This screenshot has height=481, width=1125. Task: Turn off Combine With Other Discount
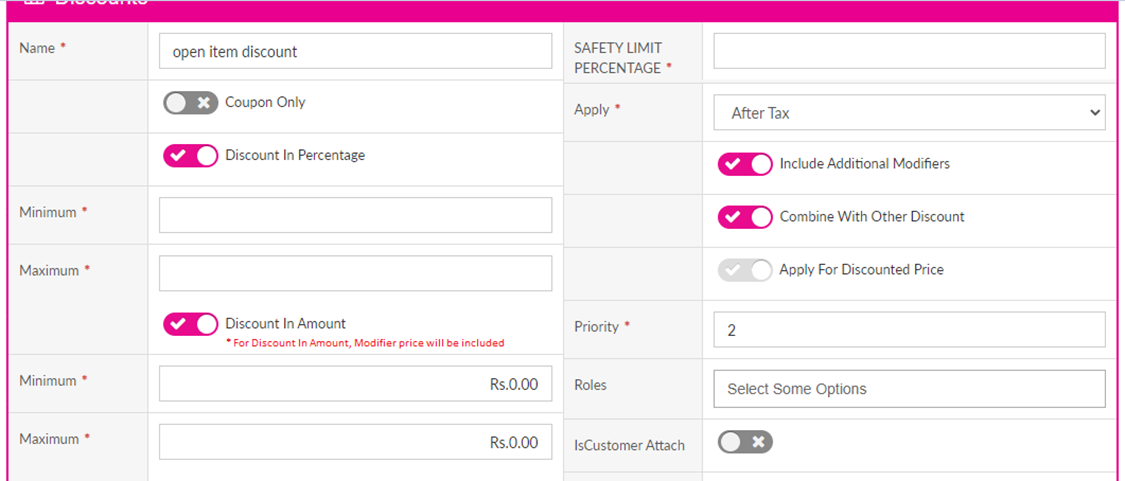(x=745, y=217)
